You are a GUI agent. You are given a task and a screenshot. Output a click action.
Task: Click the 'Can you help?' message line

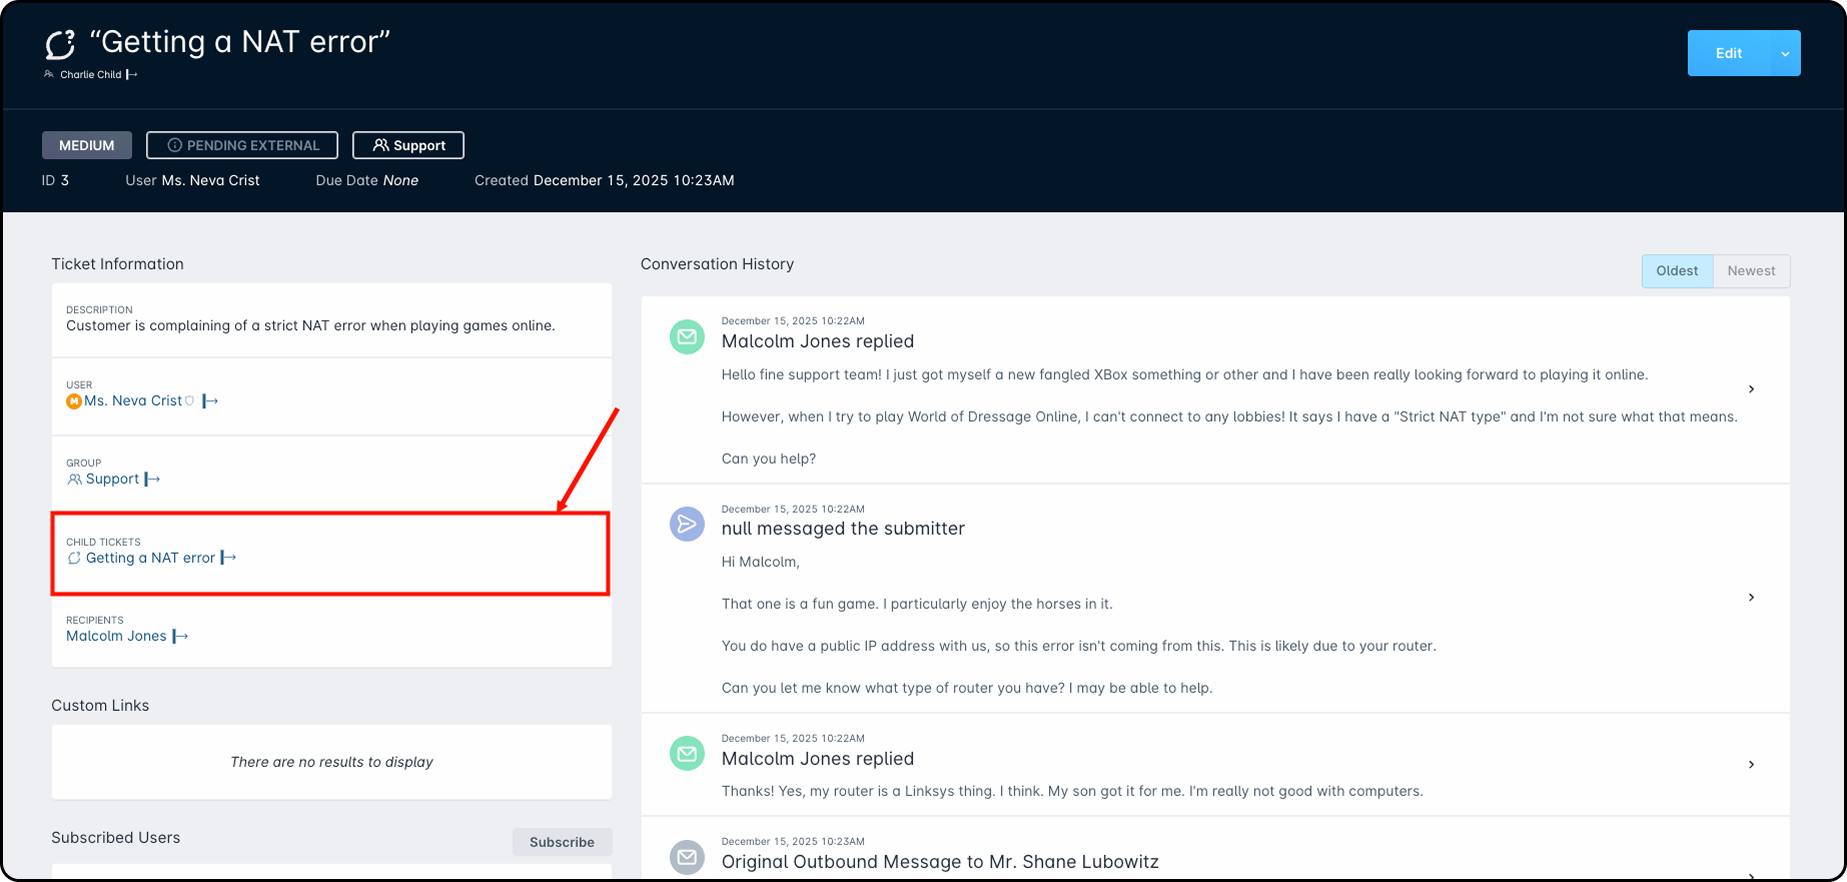769,459
